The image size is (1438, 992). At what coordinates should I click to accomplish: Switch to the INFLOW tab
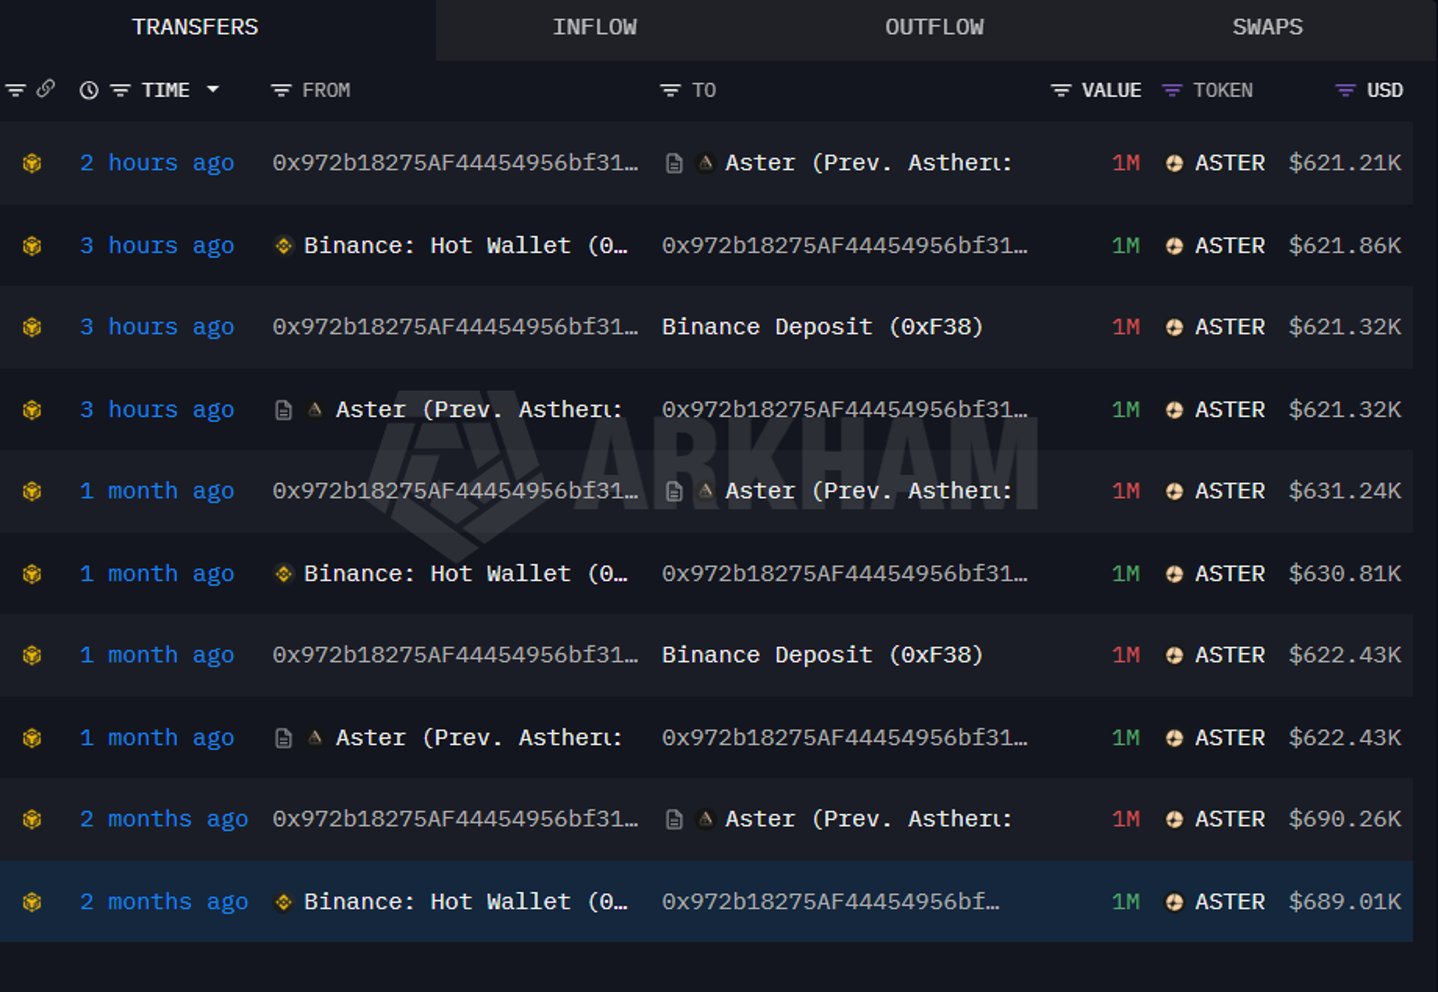click(x=595, y=27)
